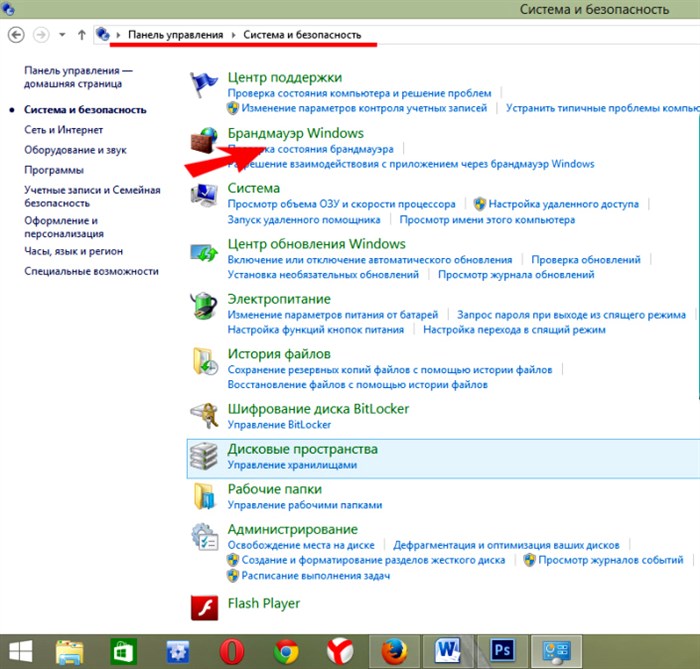This screenshot has width=700, height=669.
Task: Open the Windows Start button
Action: pyautogui.click(x=21, y=652)
